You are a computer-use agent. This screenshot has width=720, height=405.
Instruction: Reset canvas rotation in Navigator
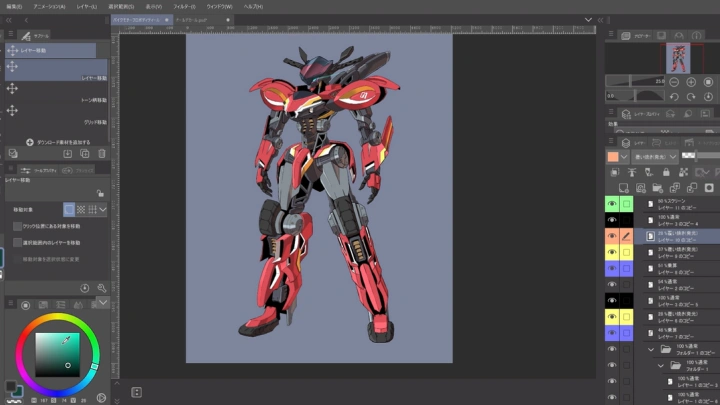pos(708,97)
